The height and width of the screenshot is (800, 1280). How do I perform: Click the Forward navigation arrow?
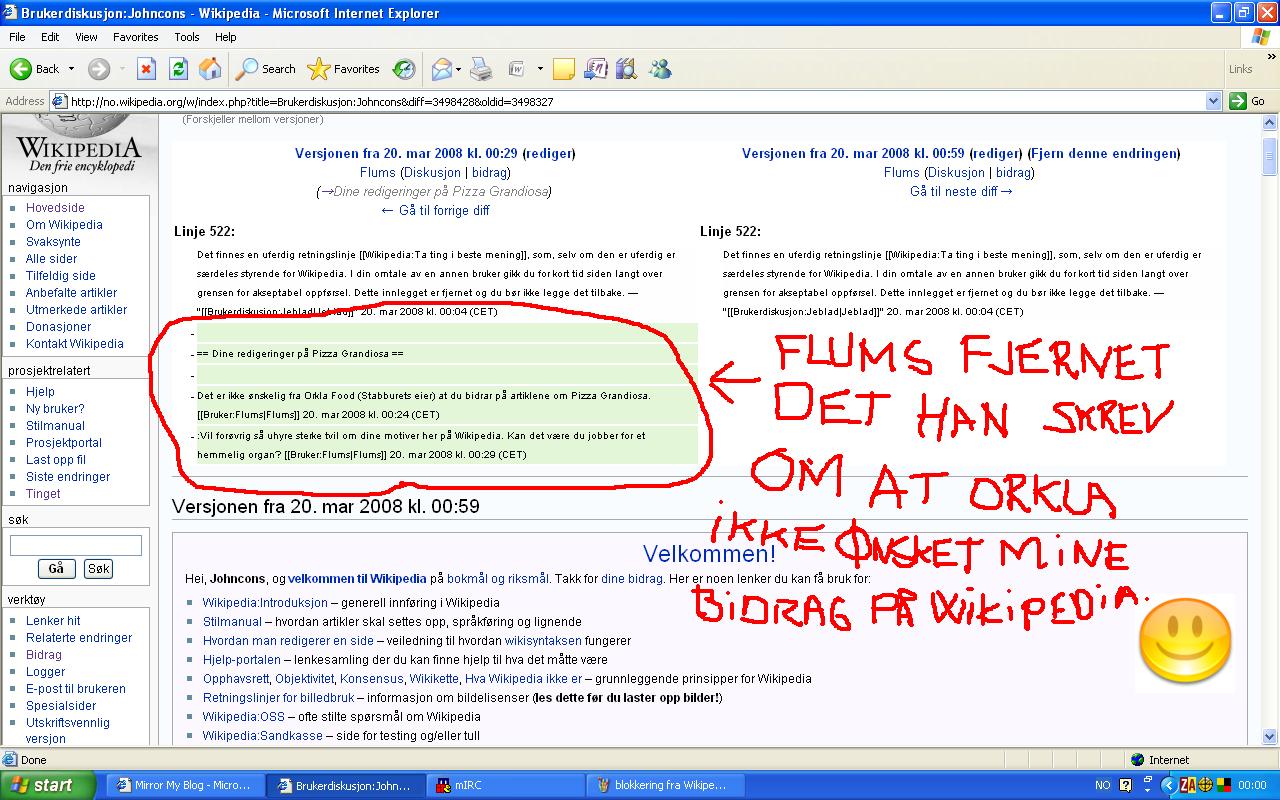coord(98,69)
